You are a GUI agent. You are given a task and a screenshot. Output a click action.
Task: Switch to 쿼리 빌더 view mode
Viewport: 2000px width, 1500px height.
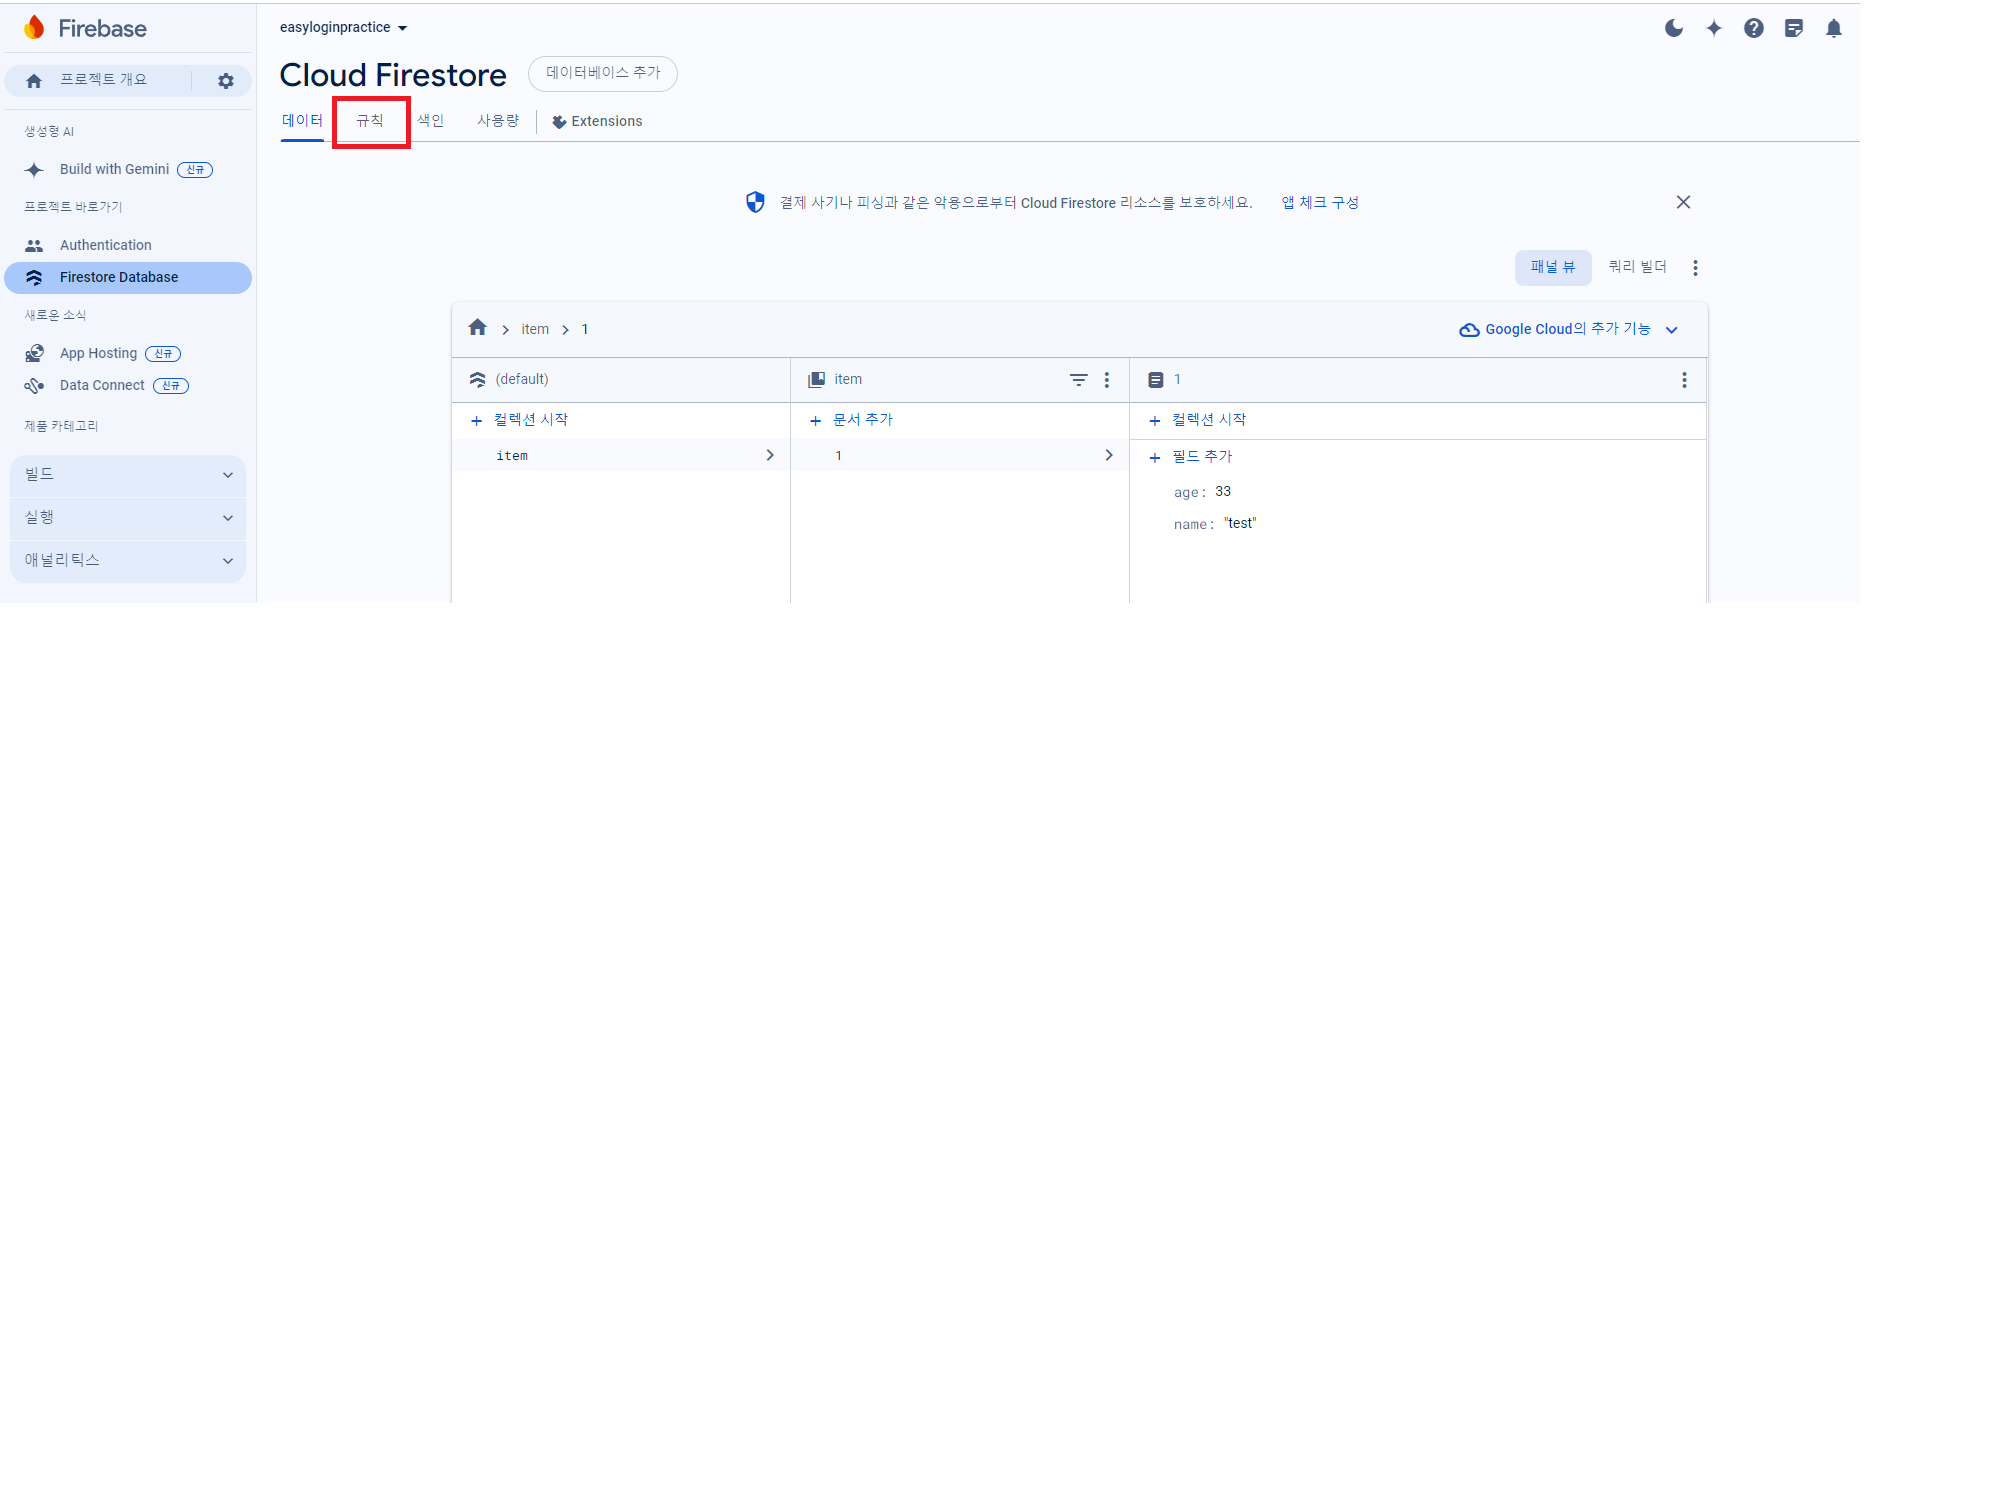[x=1637, y=267]
